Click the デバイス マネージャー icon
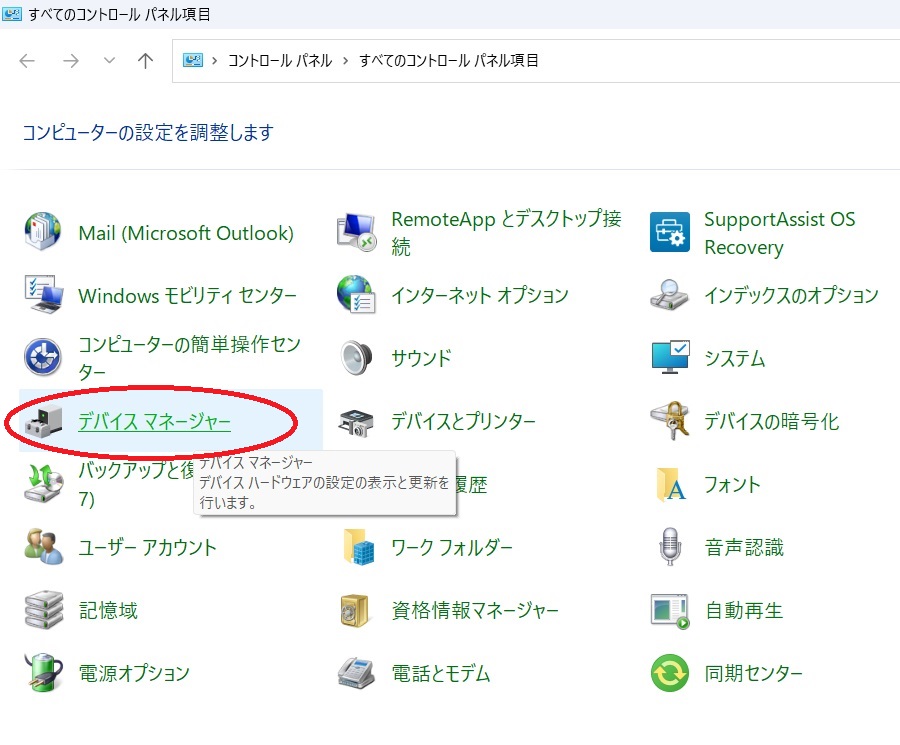The height and width of the screenshot is (745, 900). (x=43, y=421)
